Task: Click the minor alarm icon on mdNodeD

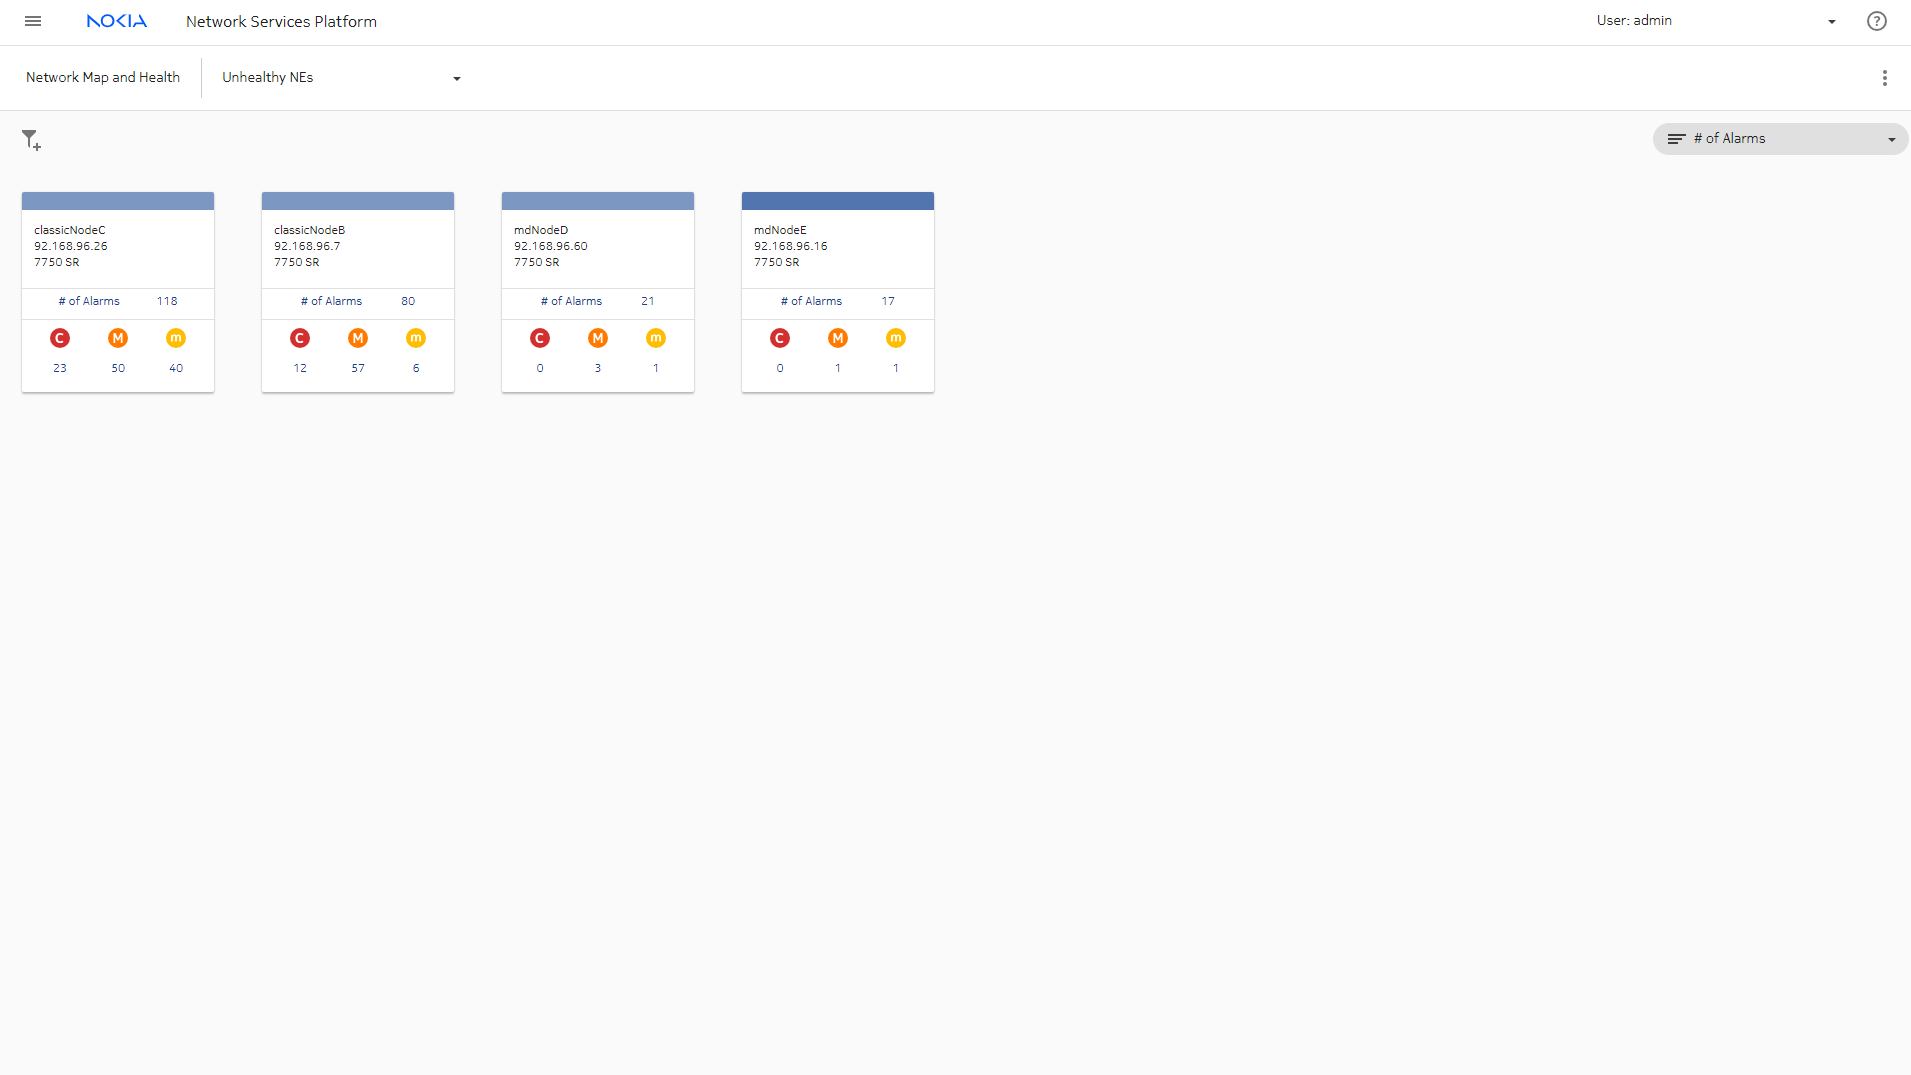Action: [656, 338]
